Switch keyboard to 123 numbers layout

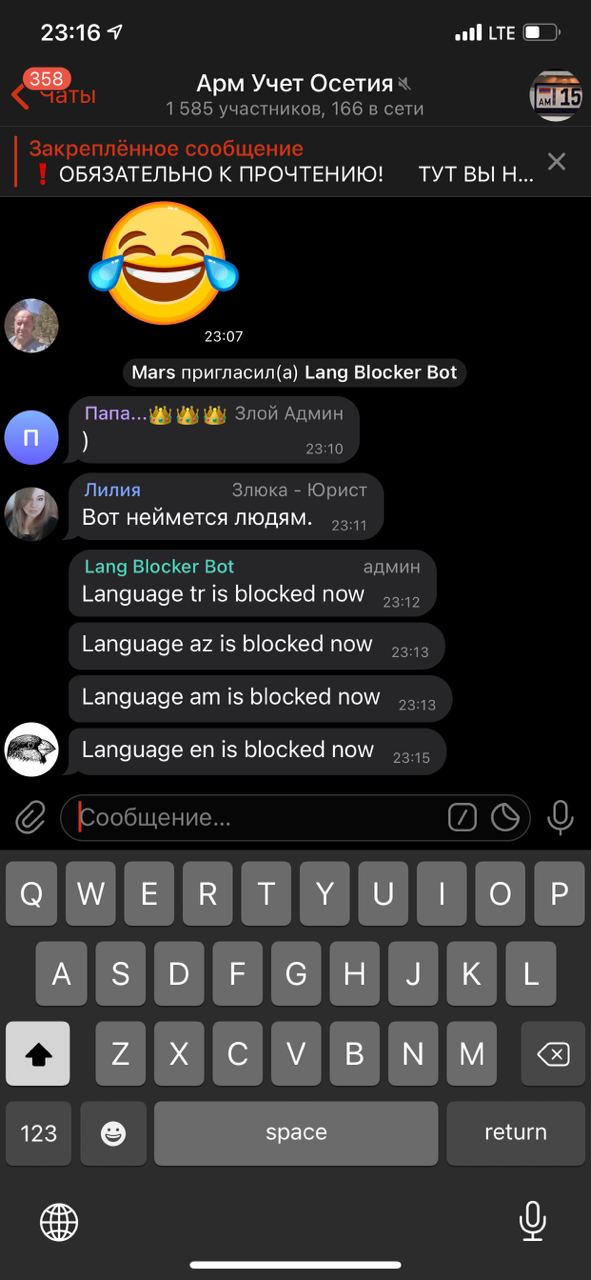38,1133
